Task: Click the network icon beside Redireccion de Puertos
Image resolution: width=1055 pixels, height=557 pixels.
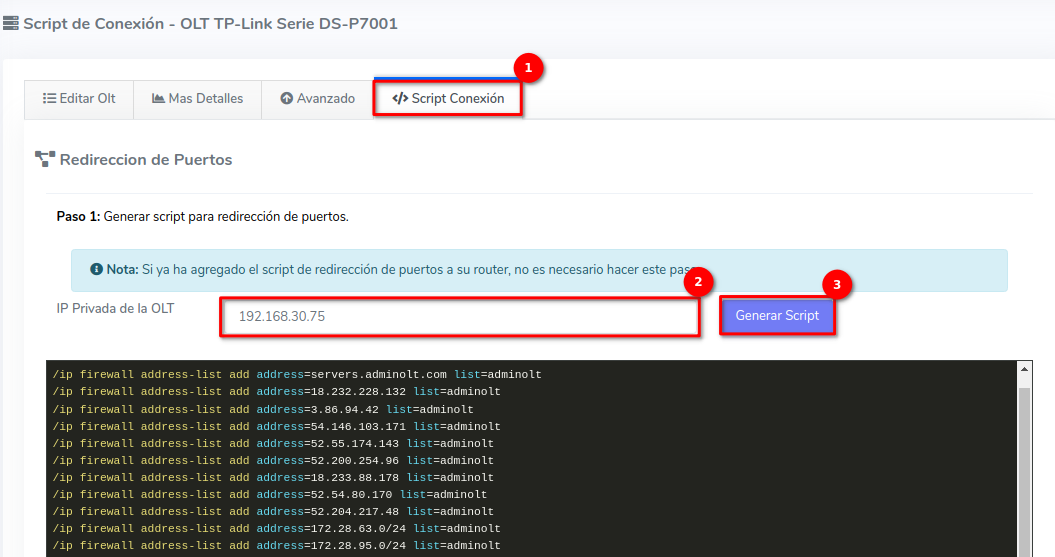Action: click(45, 159)
